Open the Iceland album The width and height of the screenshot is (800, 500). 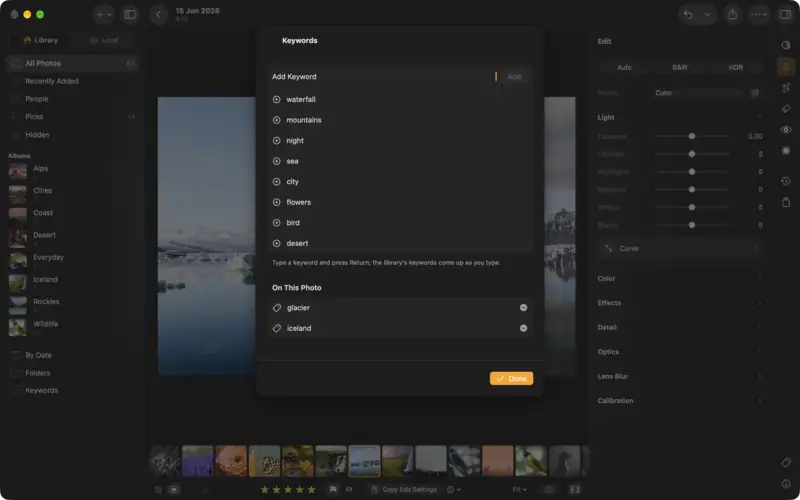tap(73, 282)
